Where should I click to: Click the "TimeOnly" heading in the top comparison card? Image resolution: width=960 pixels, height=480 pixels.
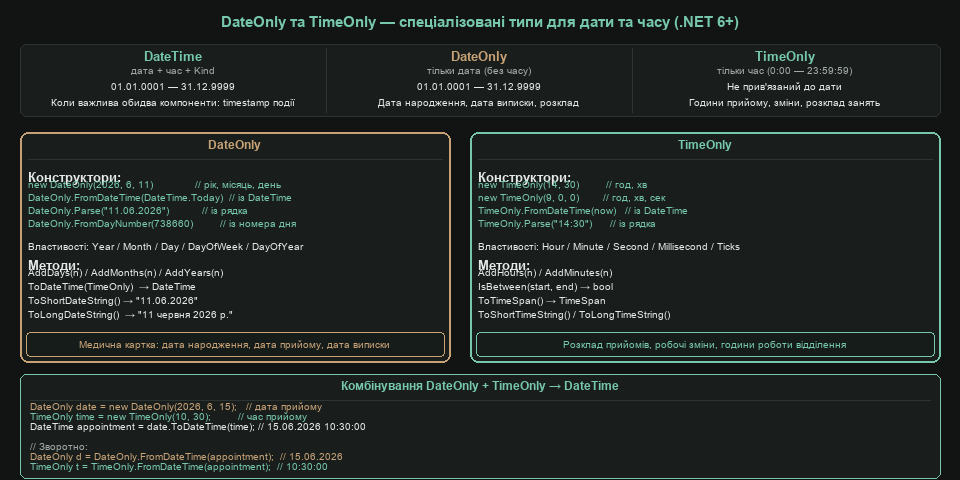click(x=785, y=57)
